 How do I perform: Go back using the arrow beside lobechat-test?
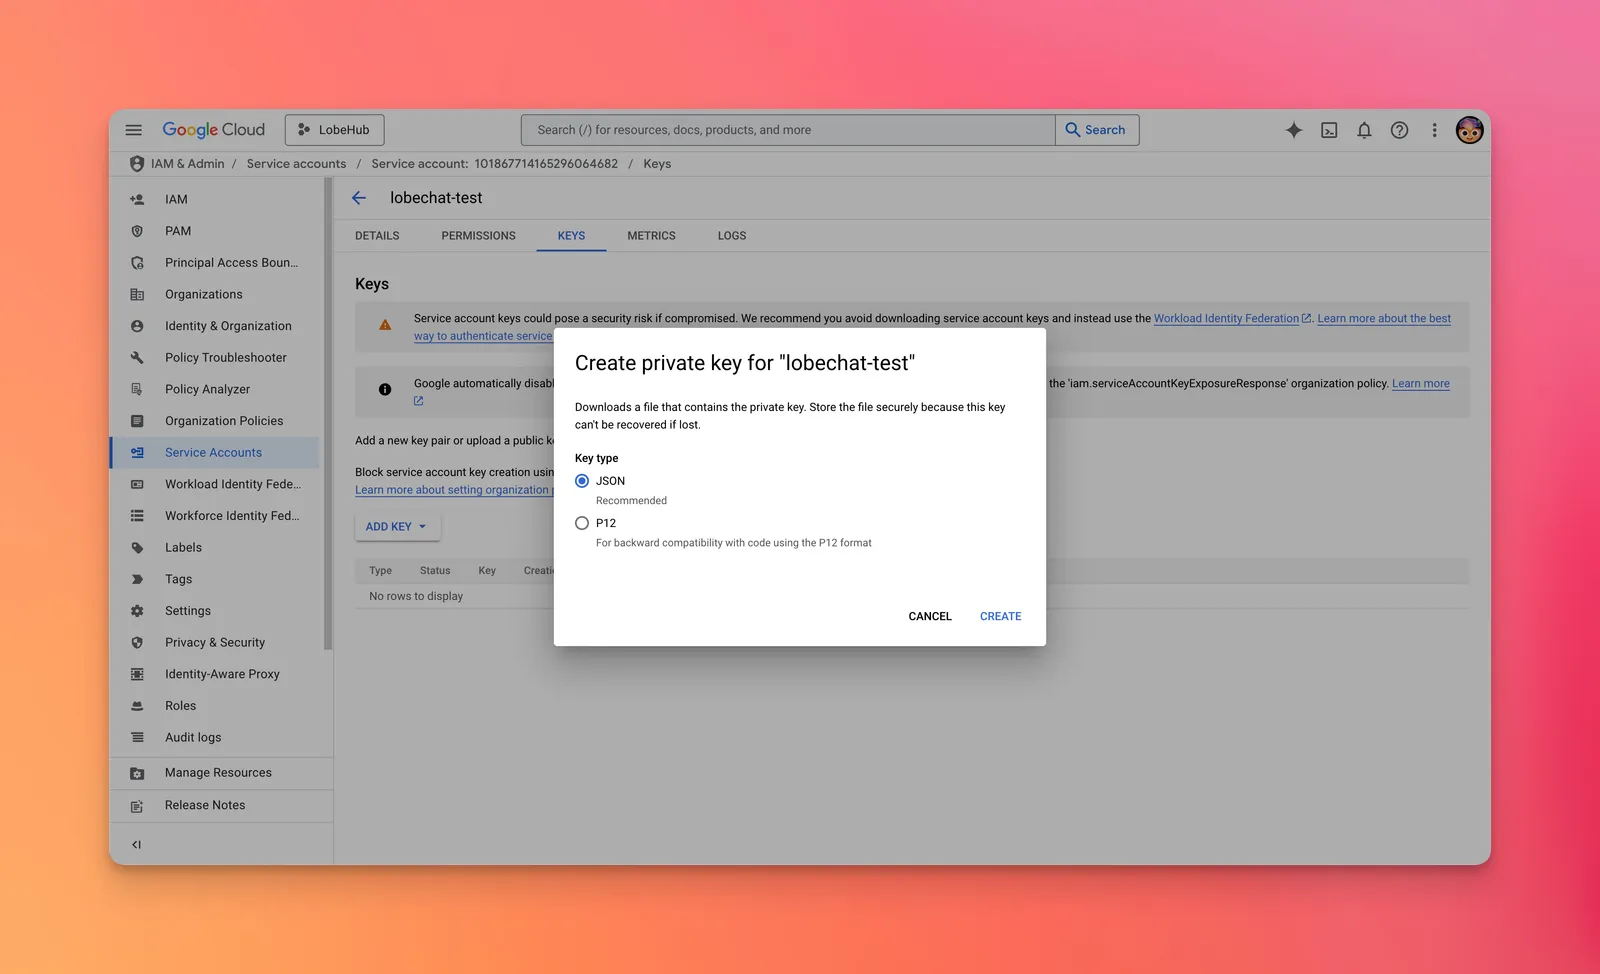click(359, 198)
